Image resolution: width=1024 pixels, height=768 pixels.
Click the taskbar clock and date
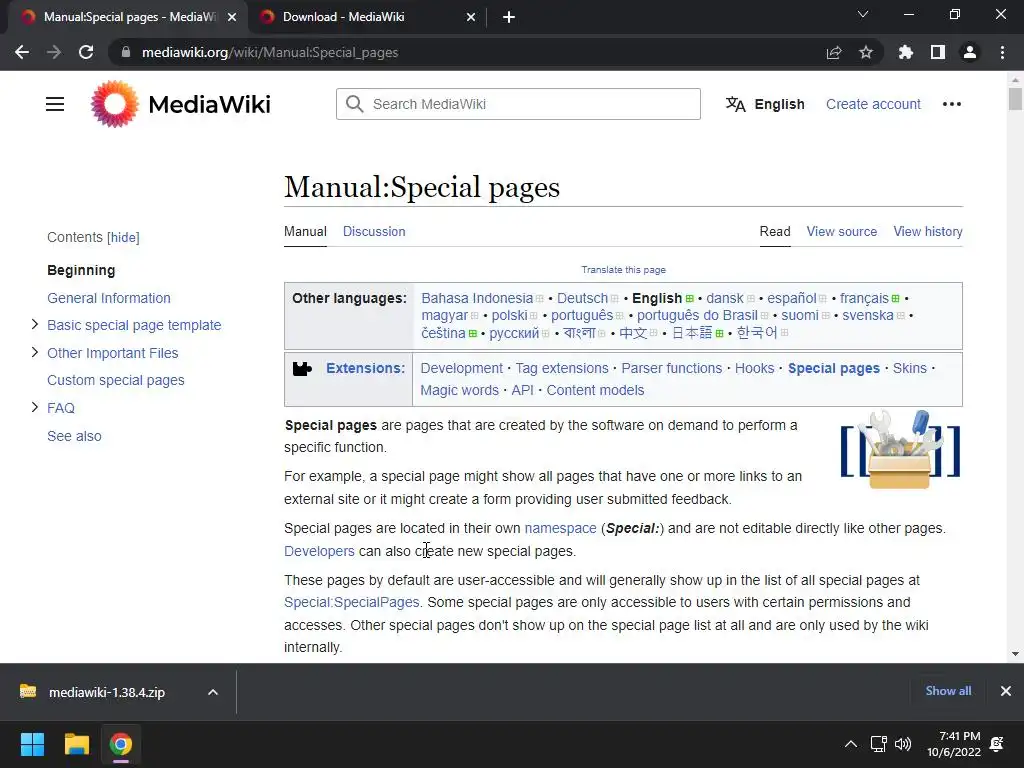pyautogui.click(x=953, y=744)
